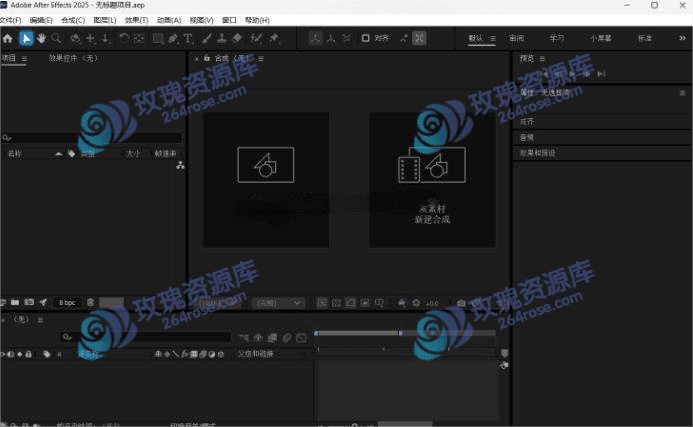Open the 合成(C) menu
The width and height of the screenshot is (693, 427).
click(73, 20)
